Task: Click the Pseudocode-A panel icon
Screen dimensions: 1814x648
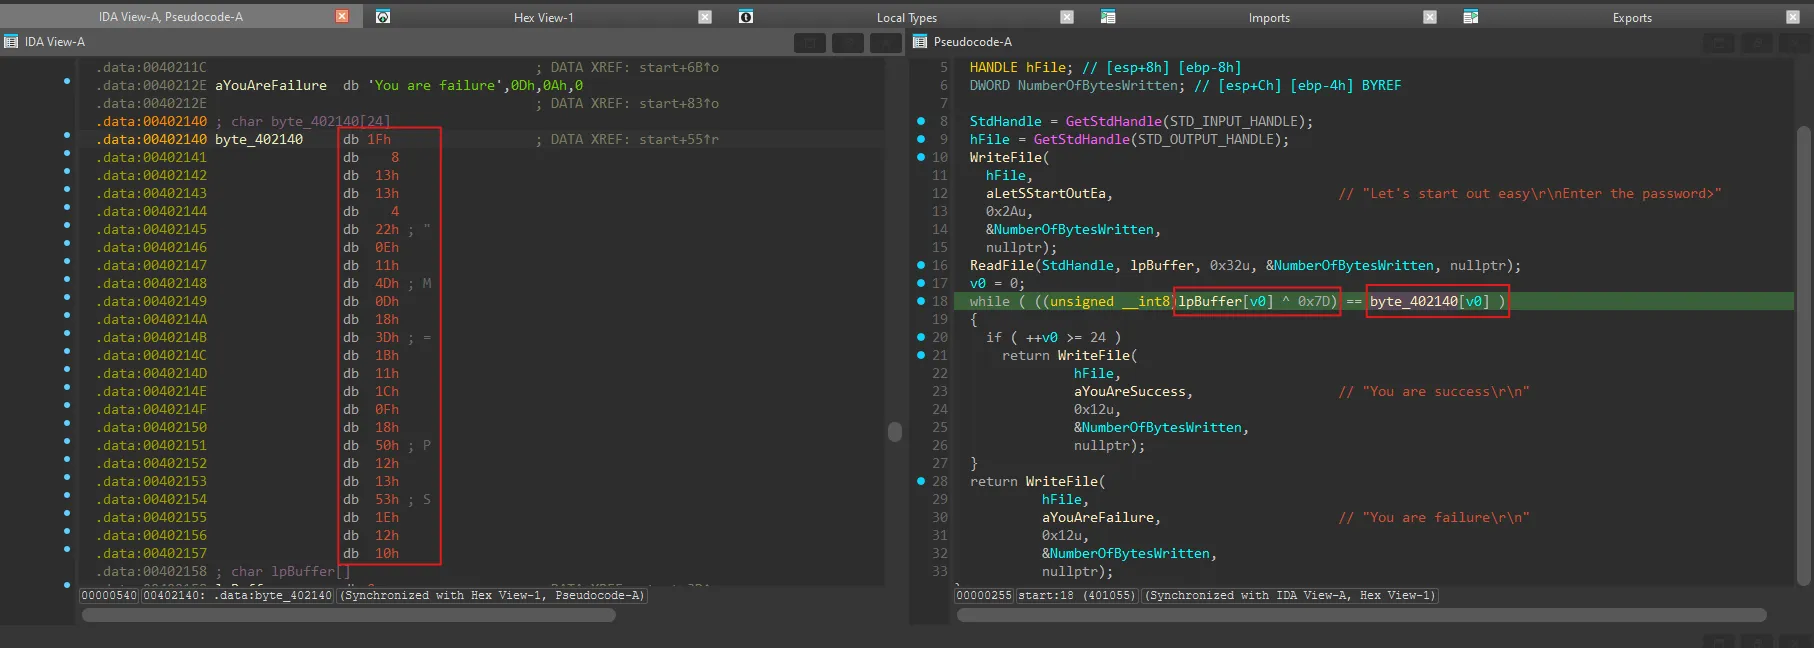Action: click(920, 42)
